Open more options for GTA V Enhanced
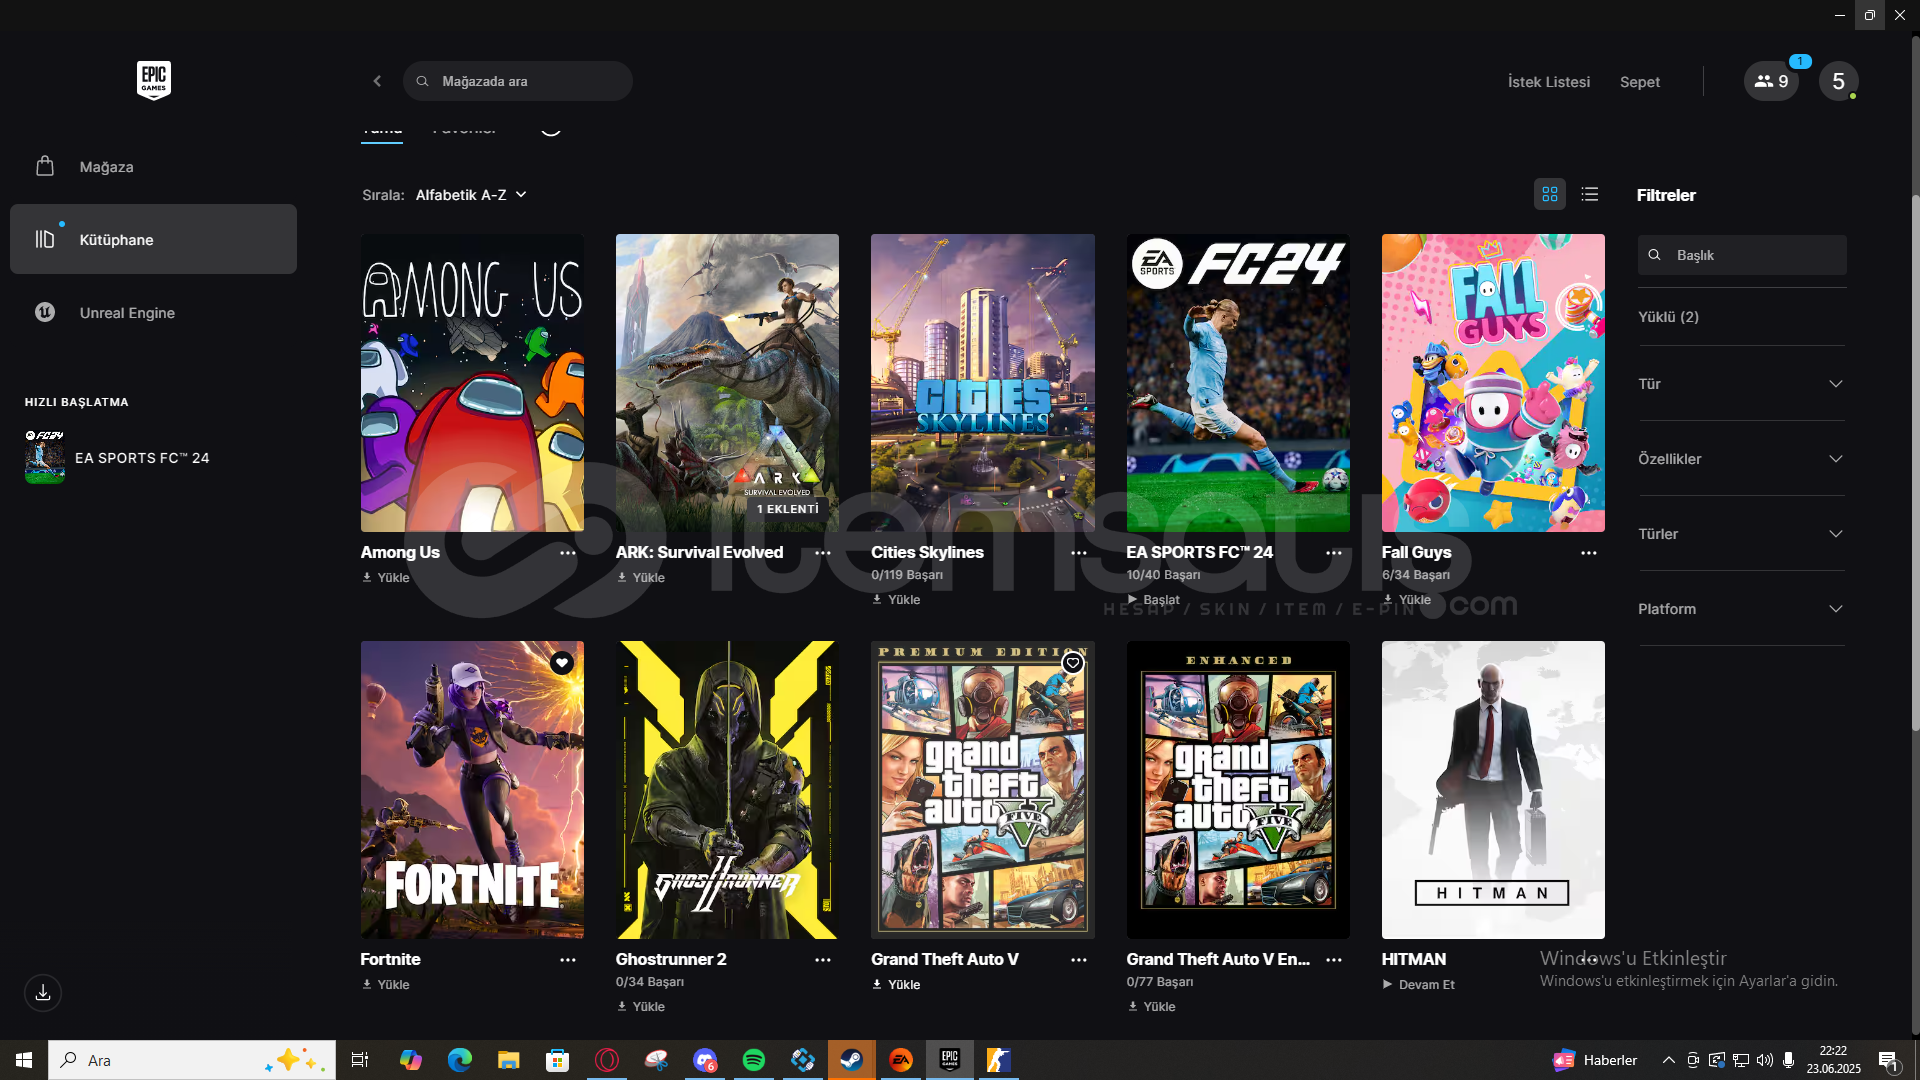 click(x=1334, y=959)
